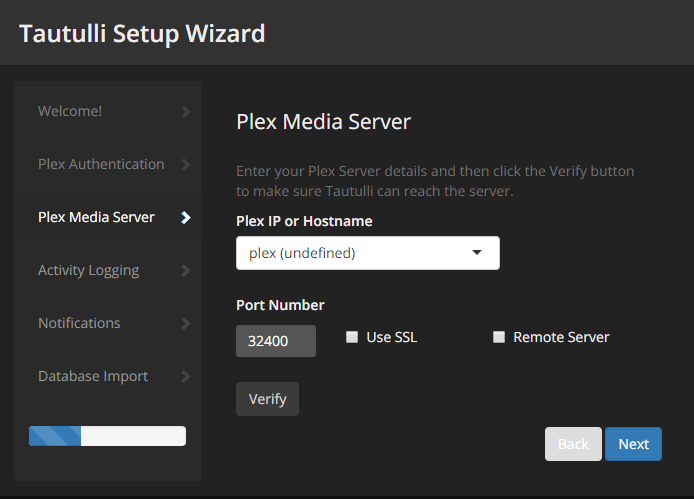Click the chevron icon beside Database Import
The image size is (694, 499).
click(x=185, y=376)
